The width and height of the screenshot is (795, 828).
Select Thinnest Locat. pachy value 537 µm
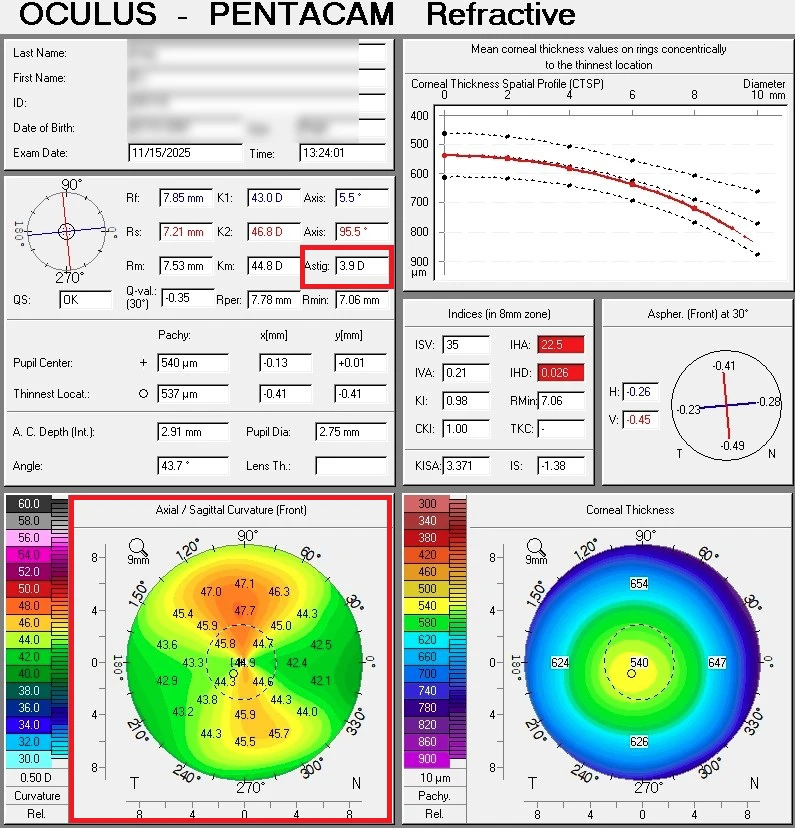193,394
